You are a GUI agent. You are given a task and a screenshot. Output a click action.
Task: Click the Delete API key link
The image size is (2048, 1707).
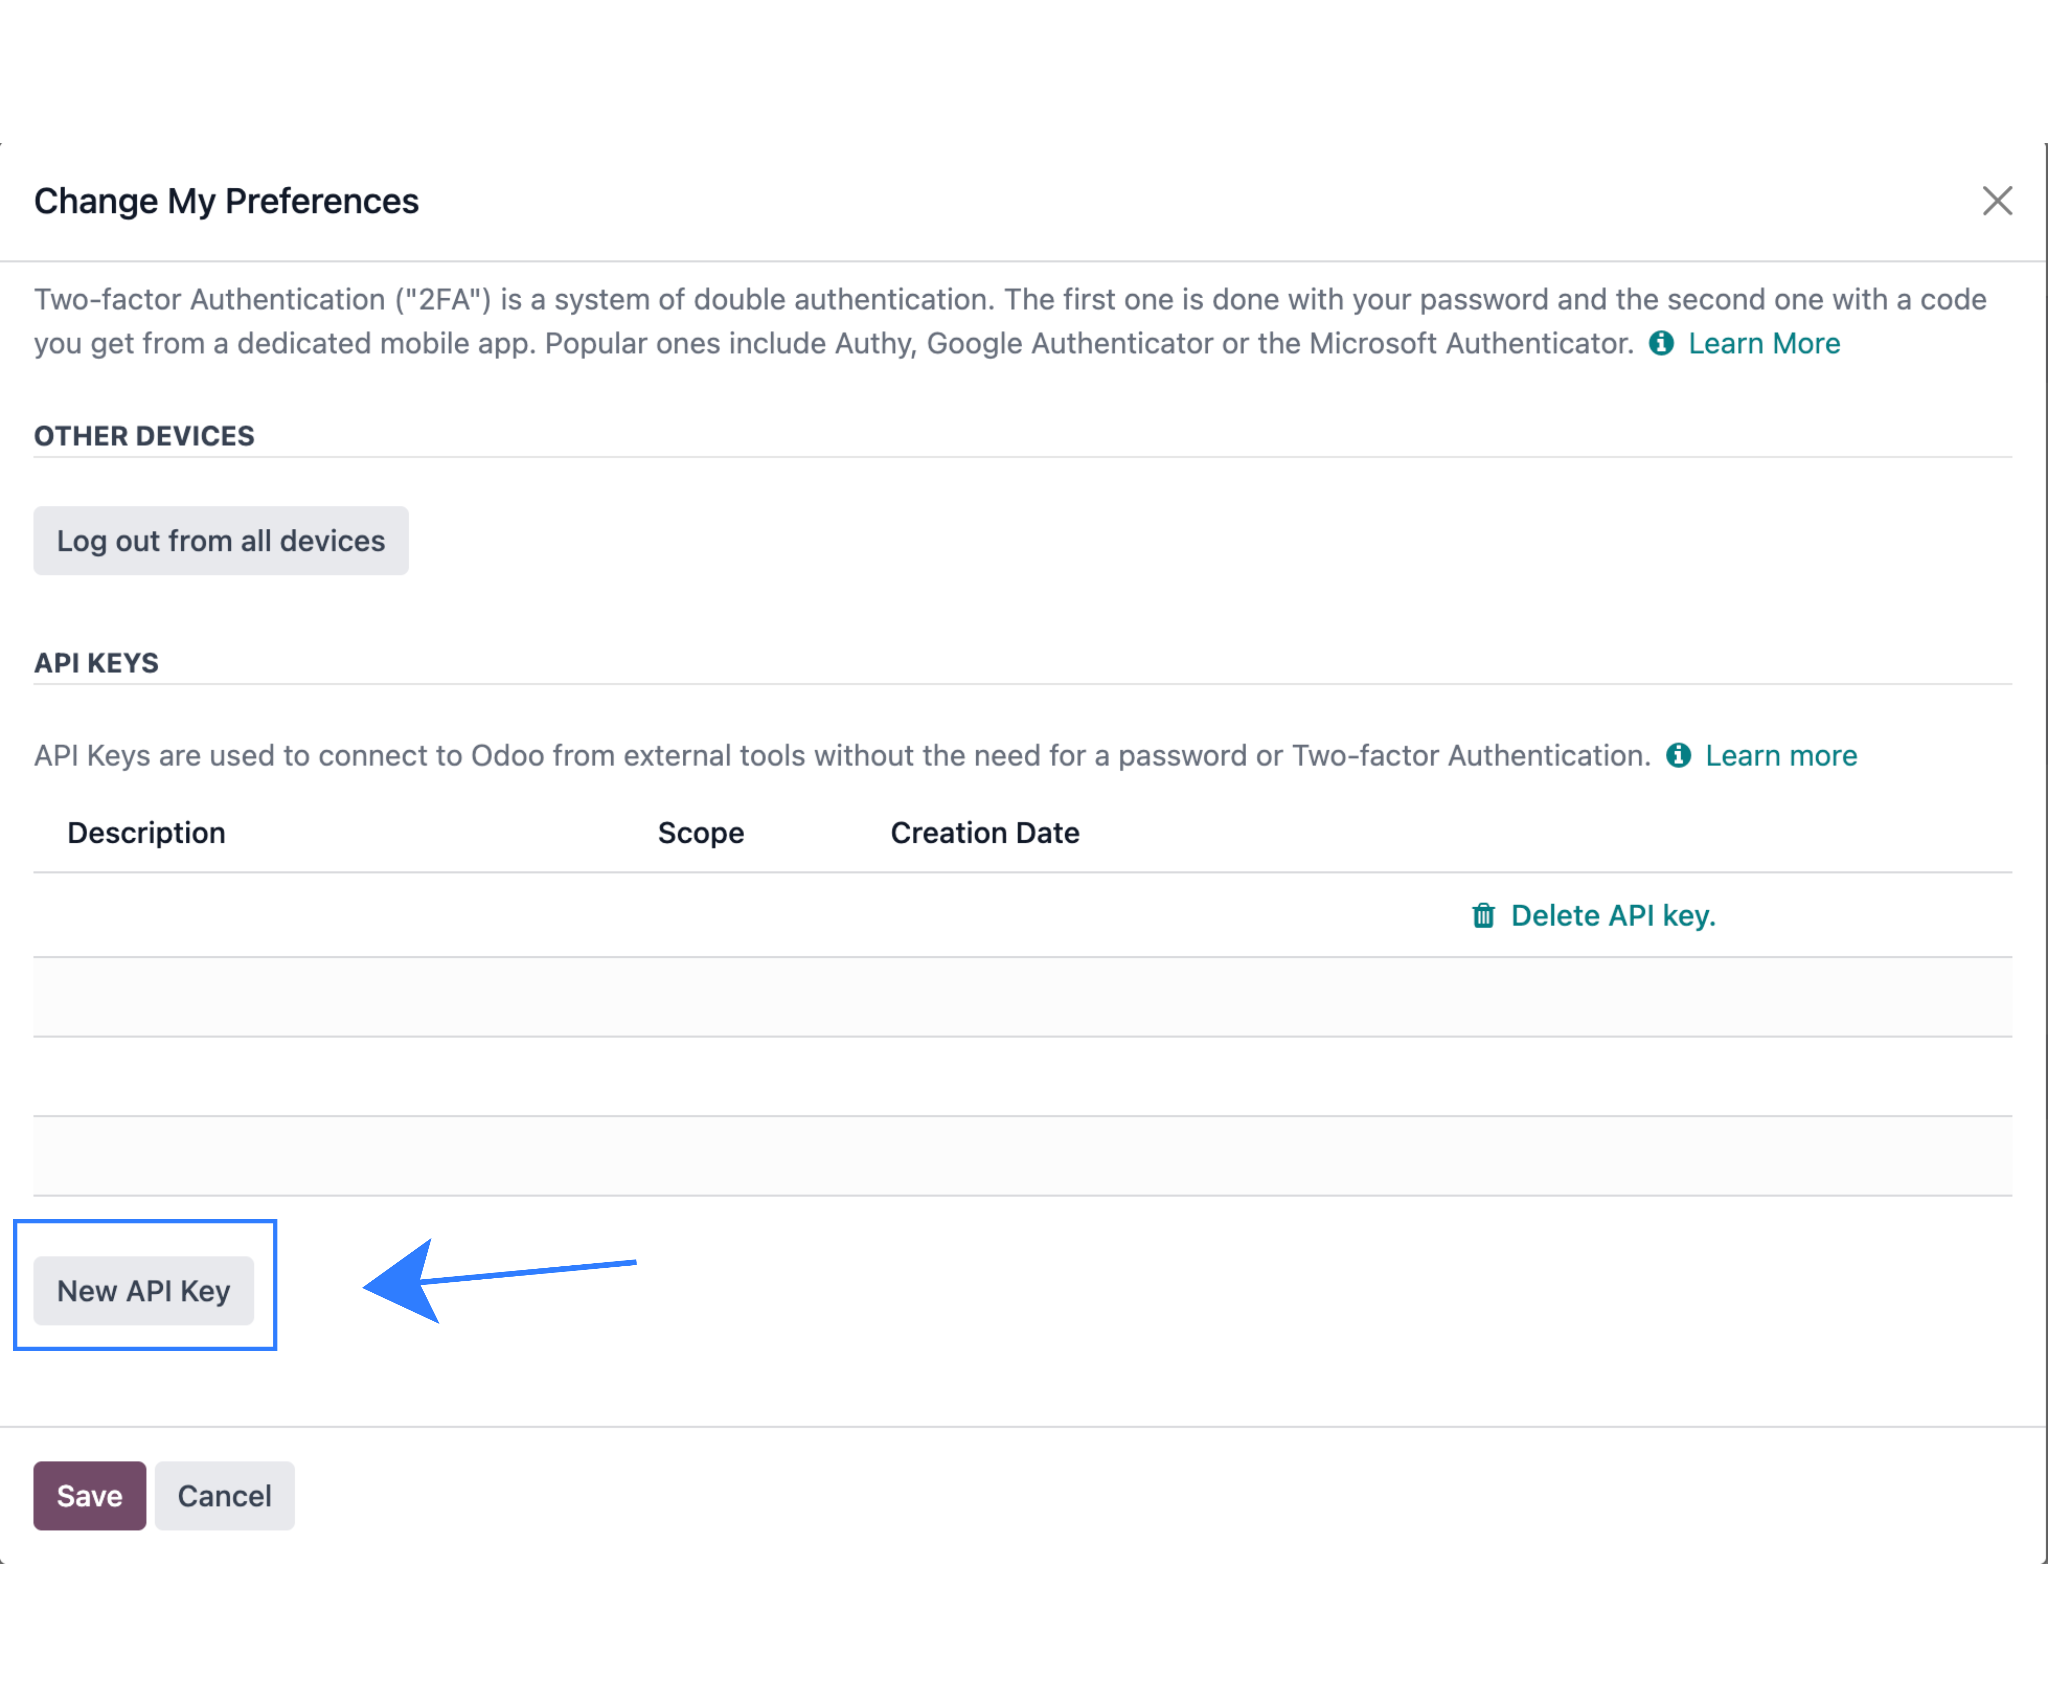tap(1614, 915)
